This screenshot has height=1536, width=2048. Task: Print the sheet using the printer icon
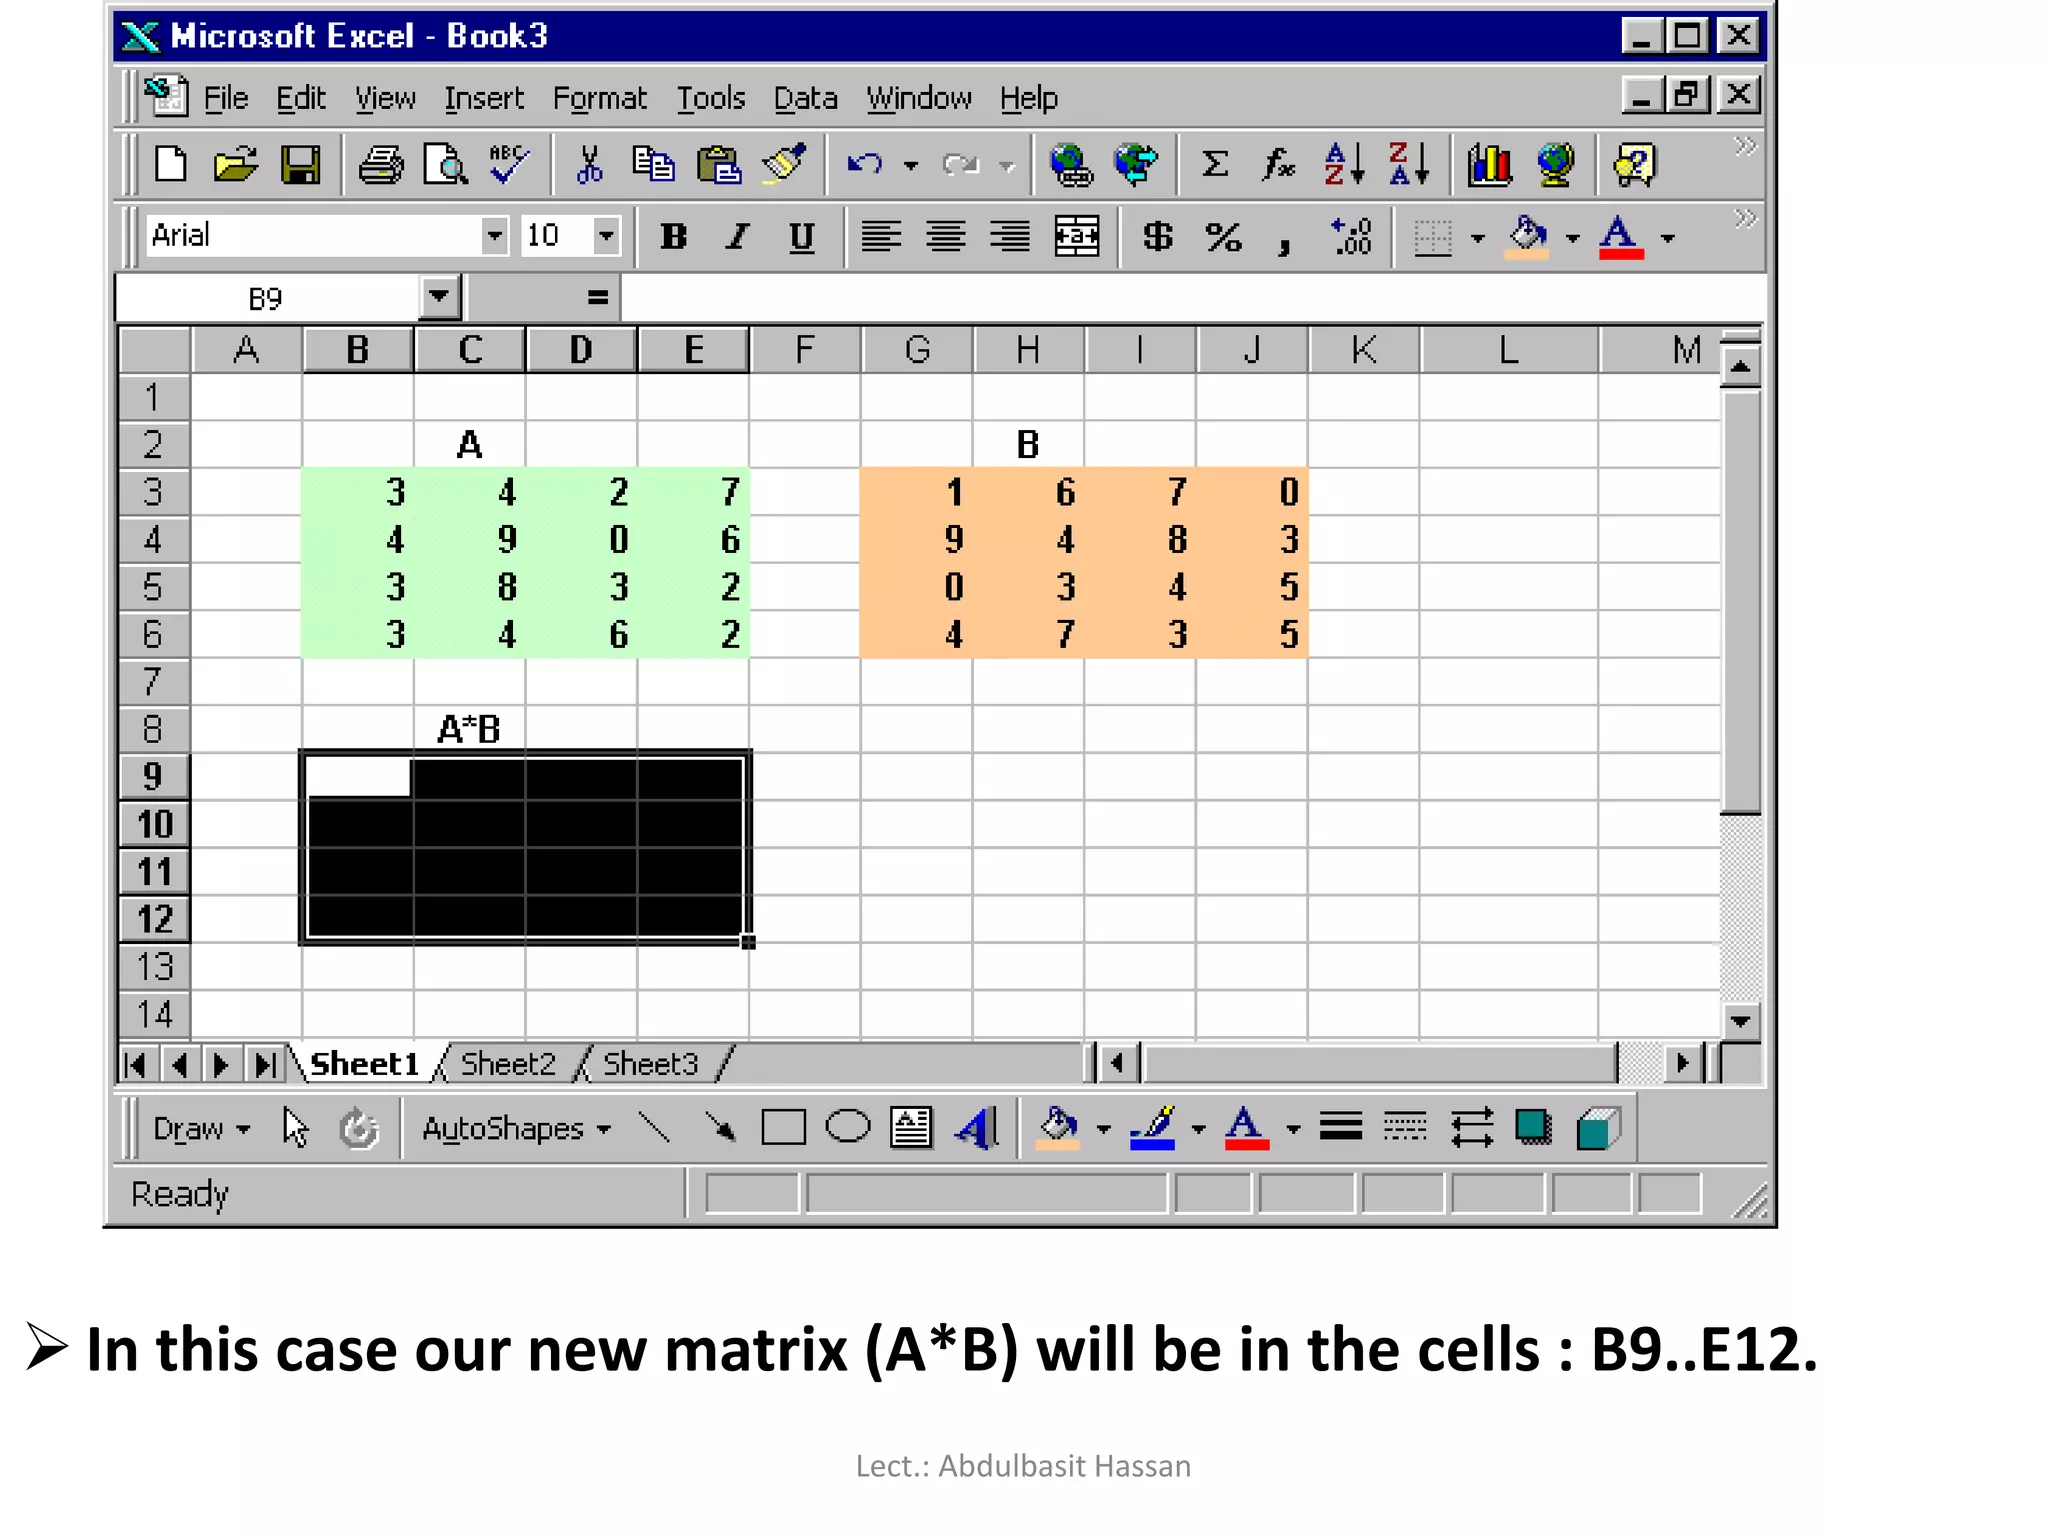[381, 164]
